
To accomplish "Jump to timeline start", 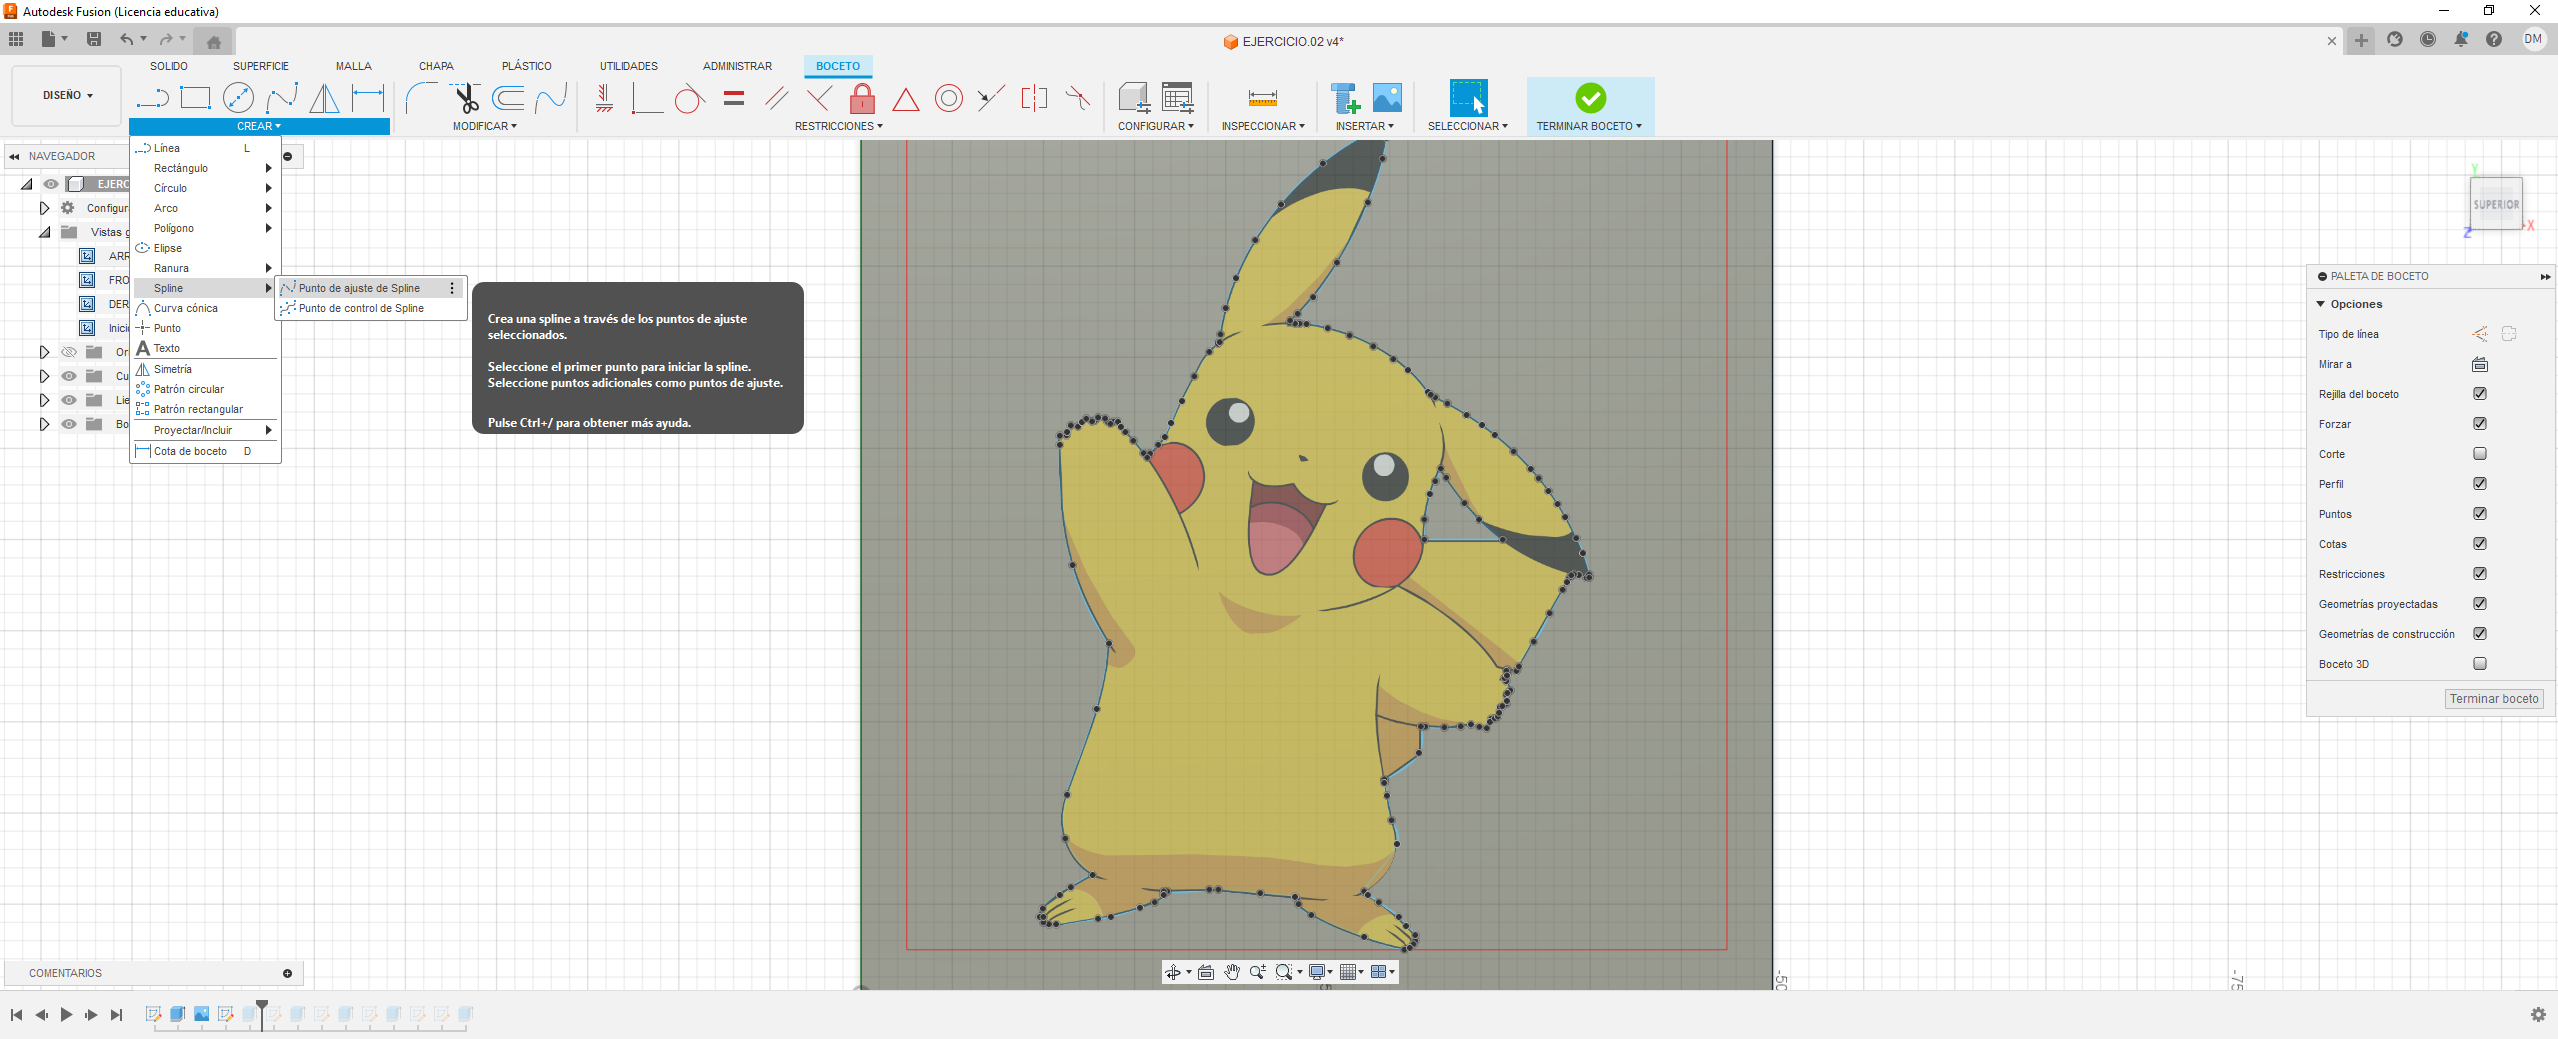I will [x=16, y=1014].
